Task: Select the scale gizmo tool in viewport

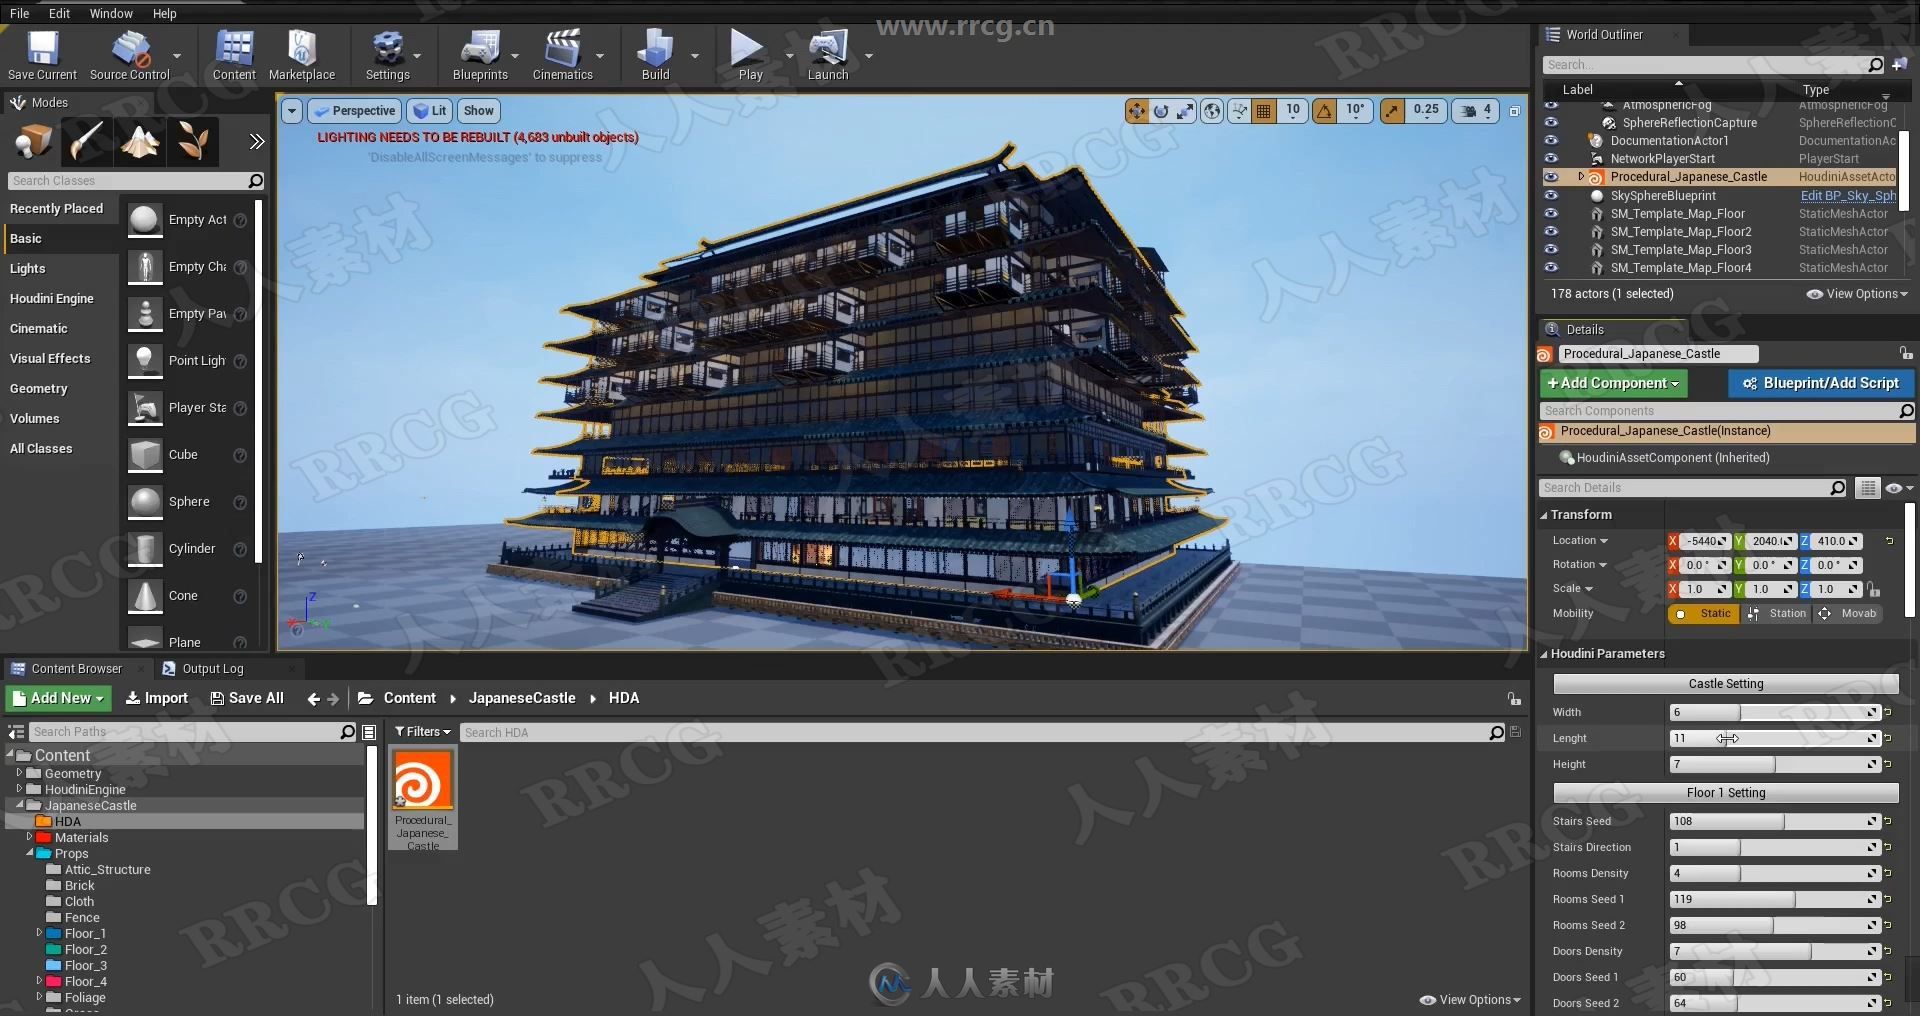Action: pyautogui.click(x=1185, y=111)
